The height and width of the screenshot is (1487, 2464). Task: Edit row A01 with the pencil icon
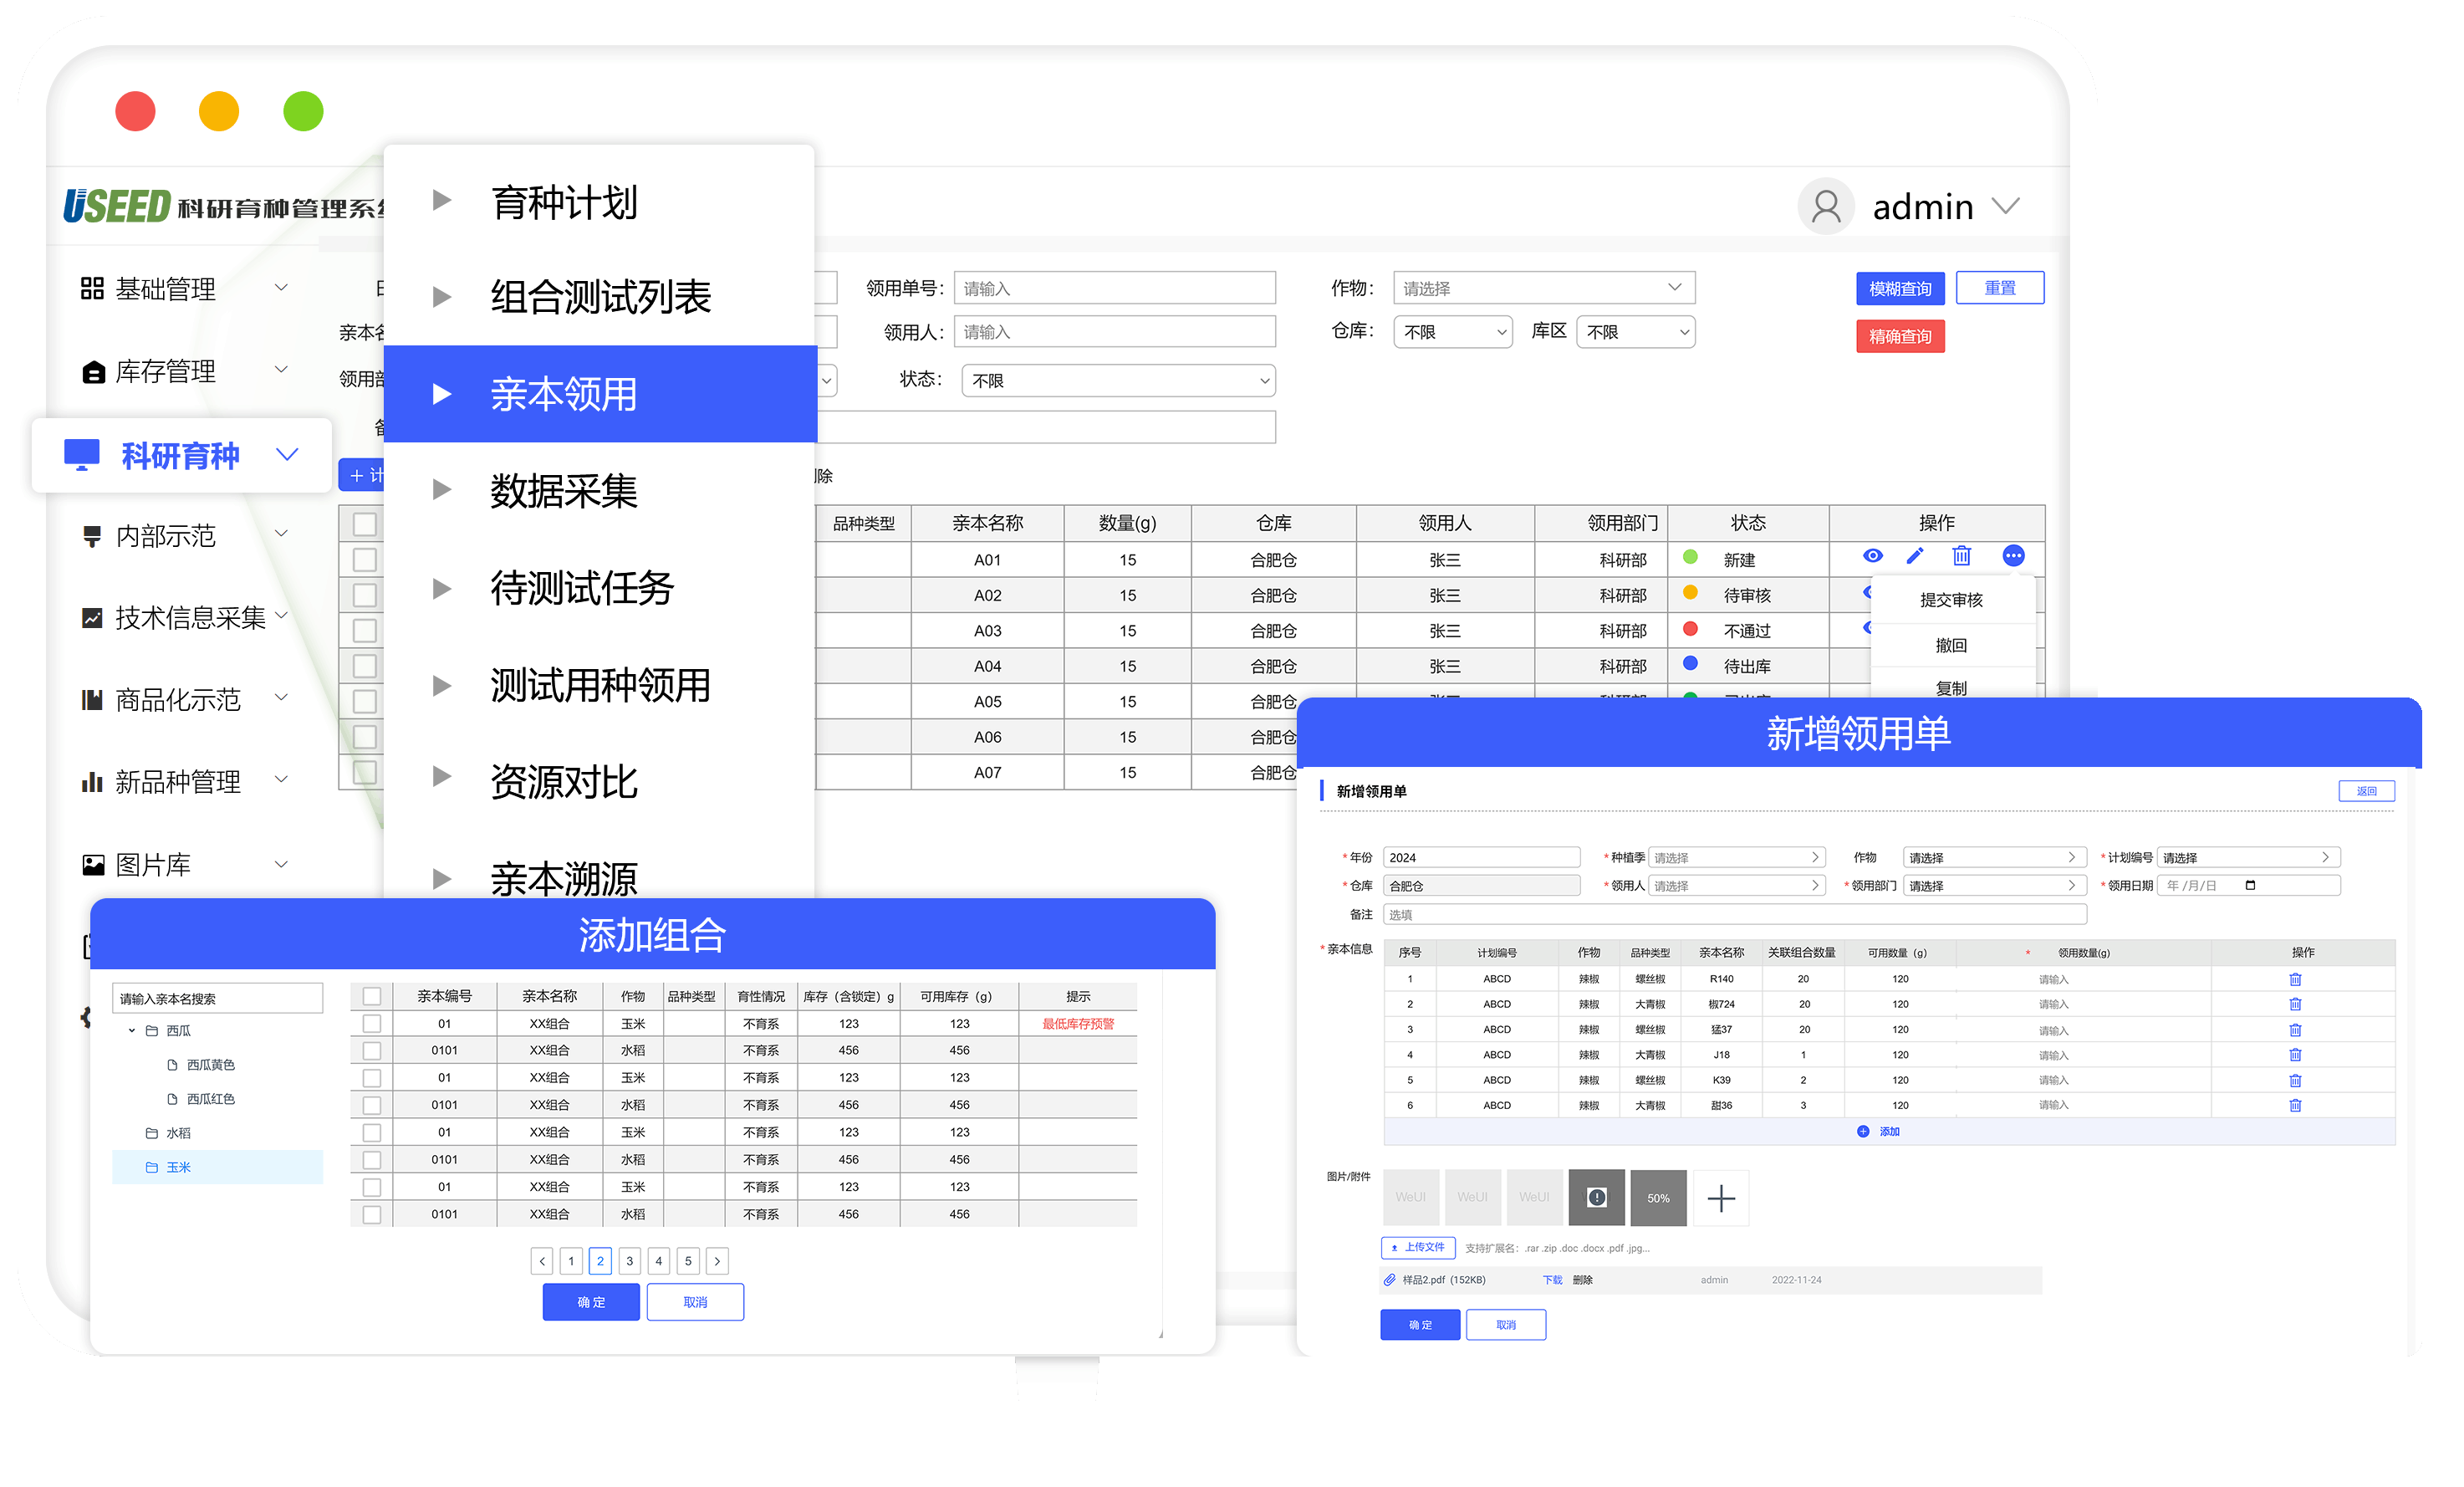[x=1915, y=556]
